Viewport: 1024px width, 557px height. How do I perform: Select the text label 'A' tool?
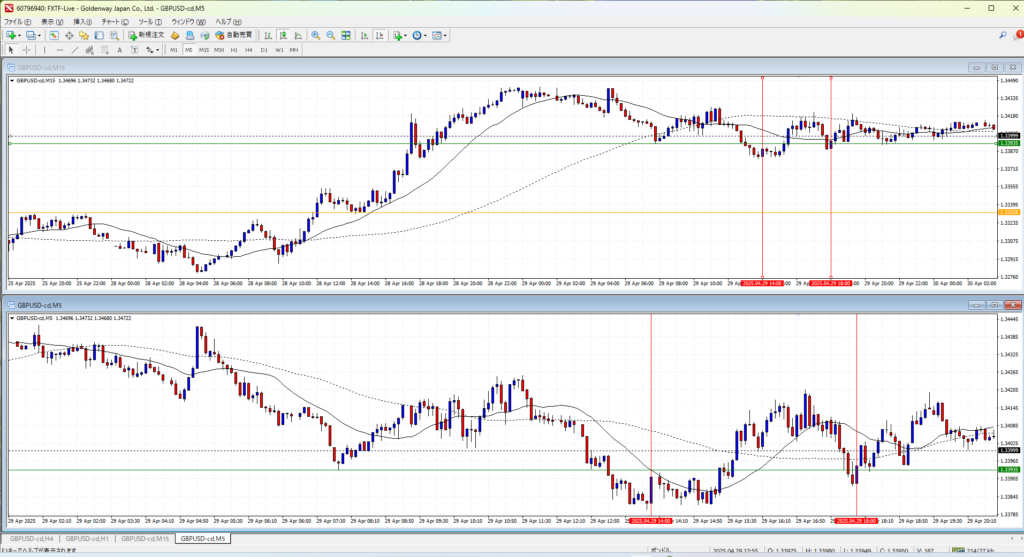(119, 49)
